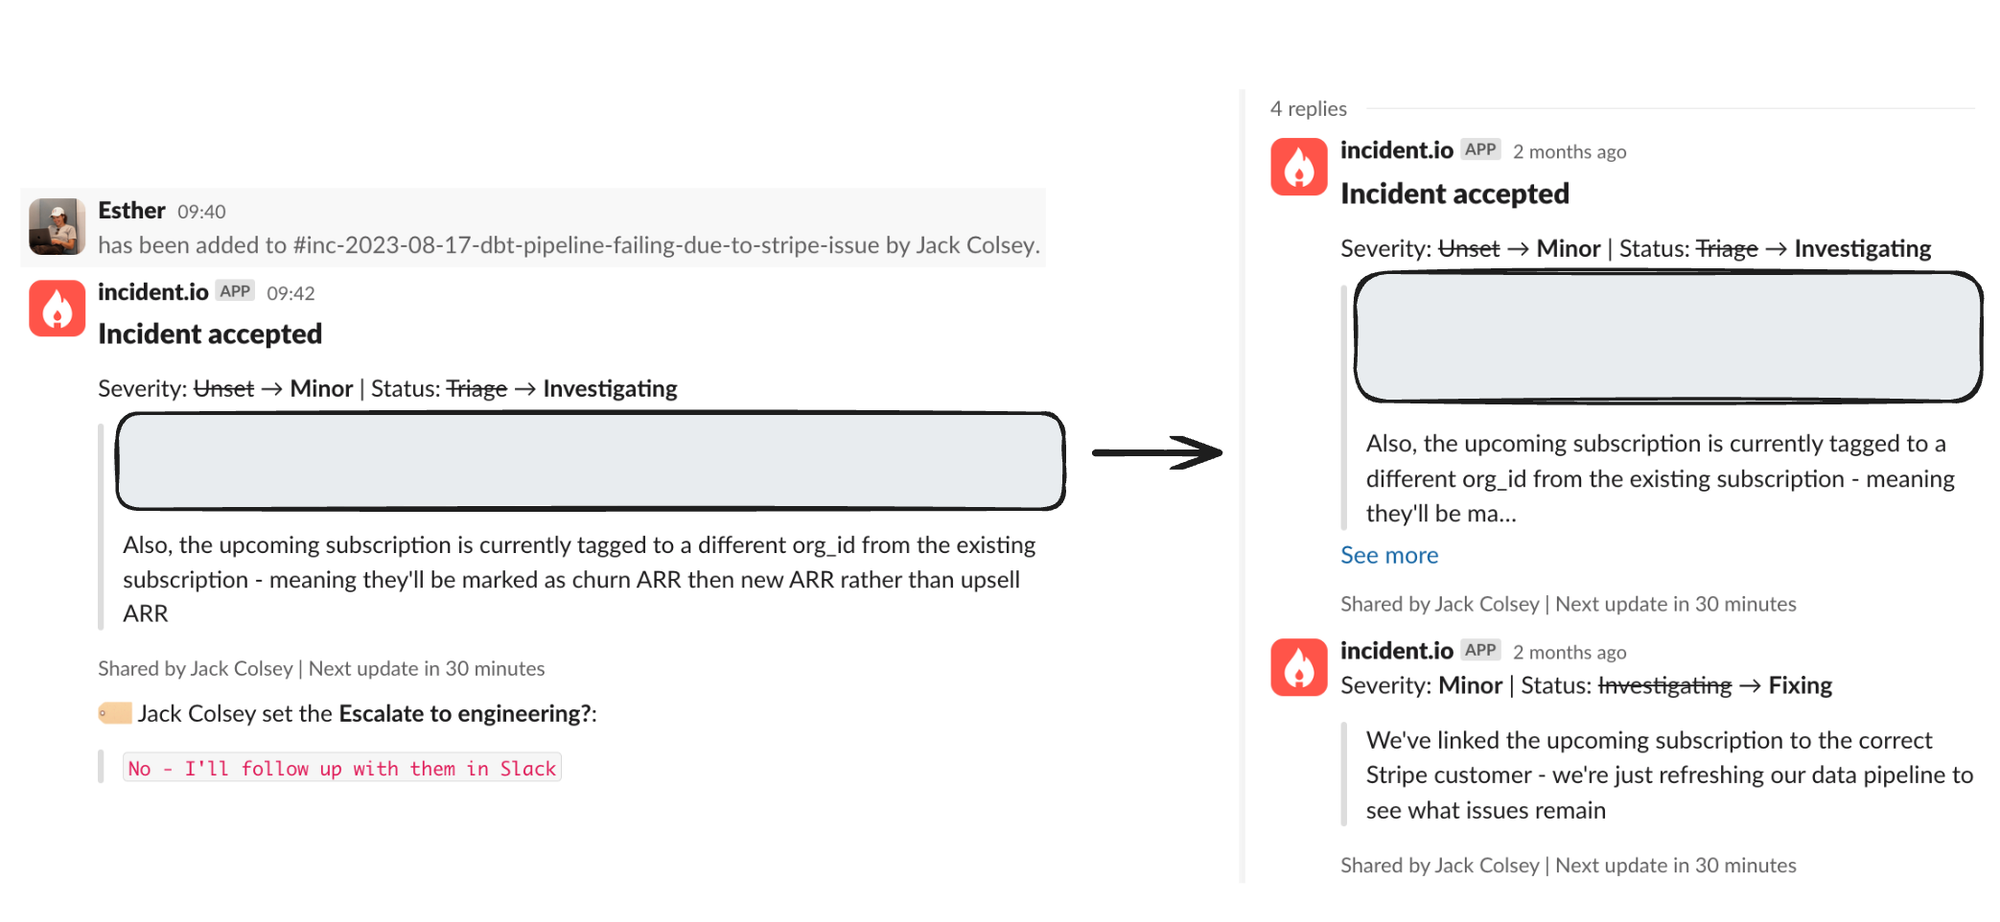Click the 4 replies label
2000x922 pixels.
[x=1308, y=108]
